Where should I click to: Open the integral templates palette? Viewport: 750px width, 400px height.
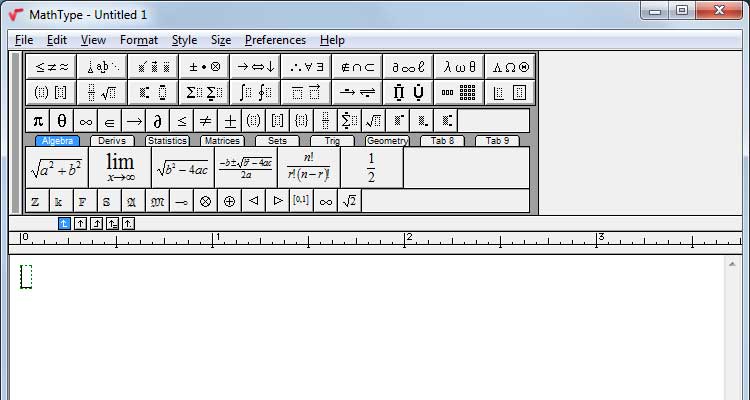coord(255,92)
